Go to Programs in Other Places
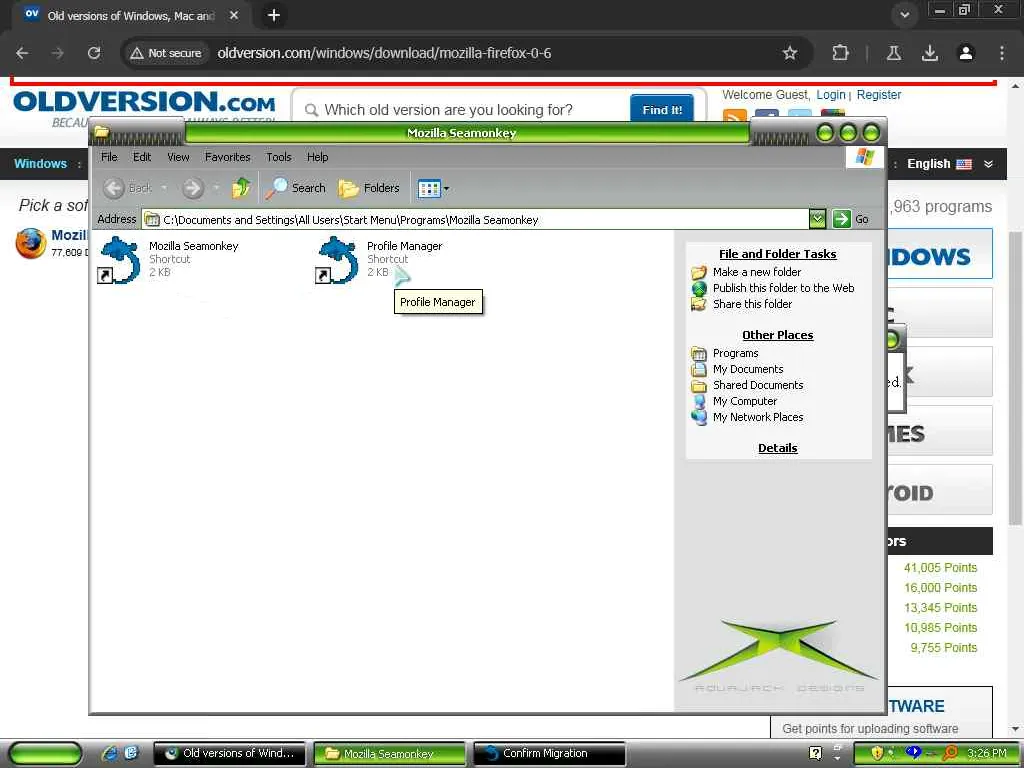The height and width of the screenshot is (768, 1024). 735,353
